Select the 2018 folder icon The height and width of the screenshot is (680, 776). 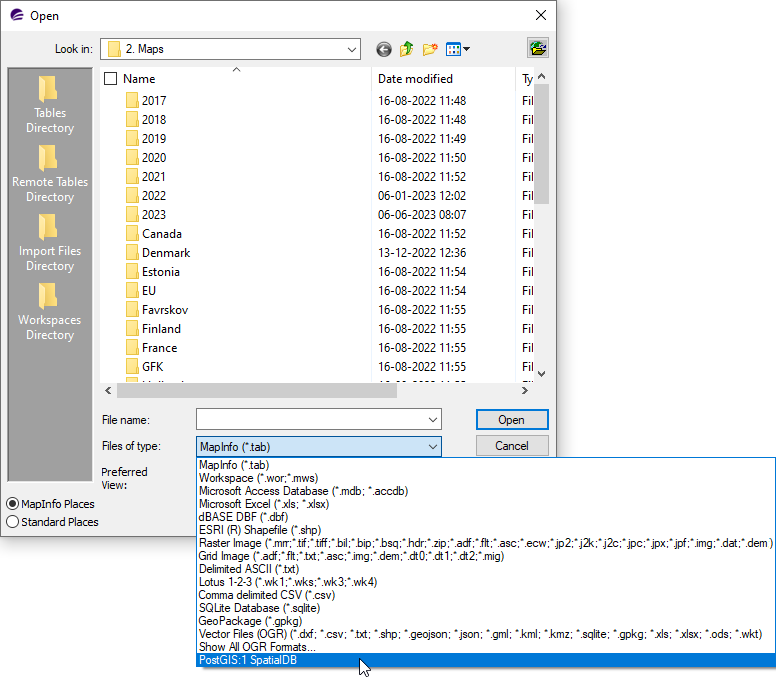[x=132, y=119]
